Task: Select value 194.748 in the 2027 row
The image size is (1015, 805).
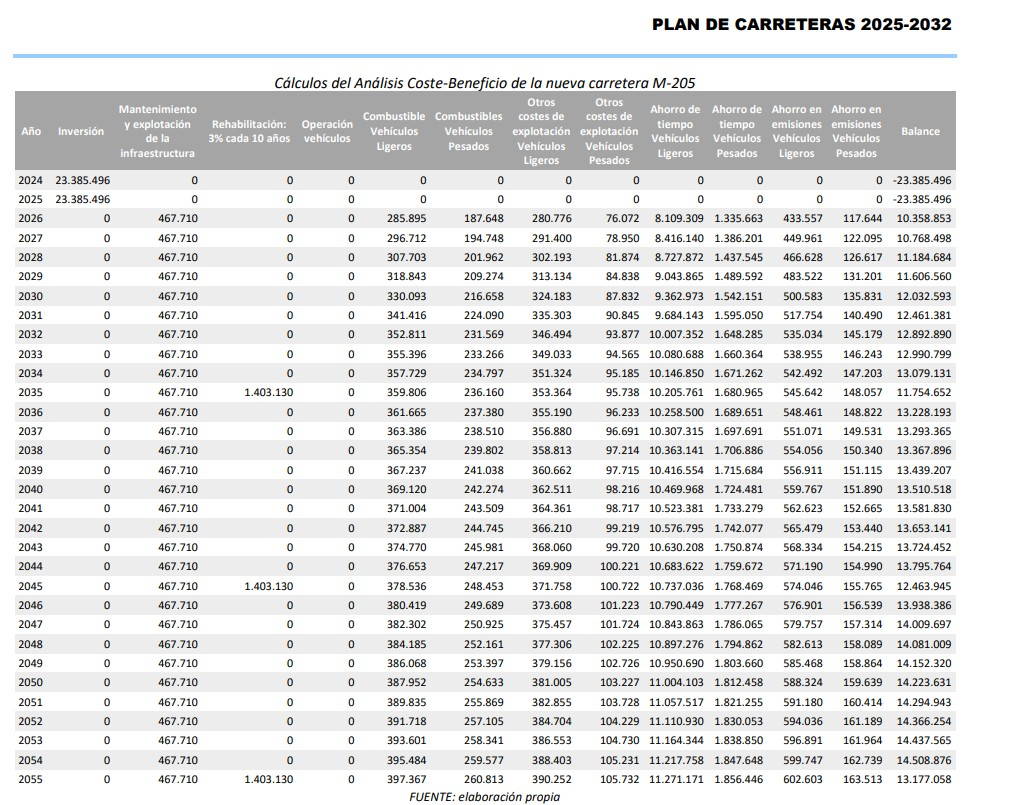Action: [x=484, y=238]
